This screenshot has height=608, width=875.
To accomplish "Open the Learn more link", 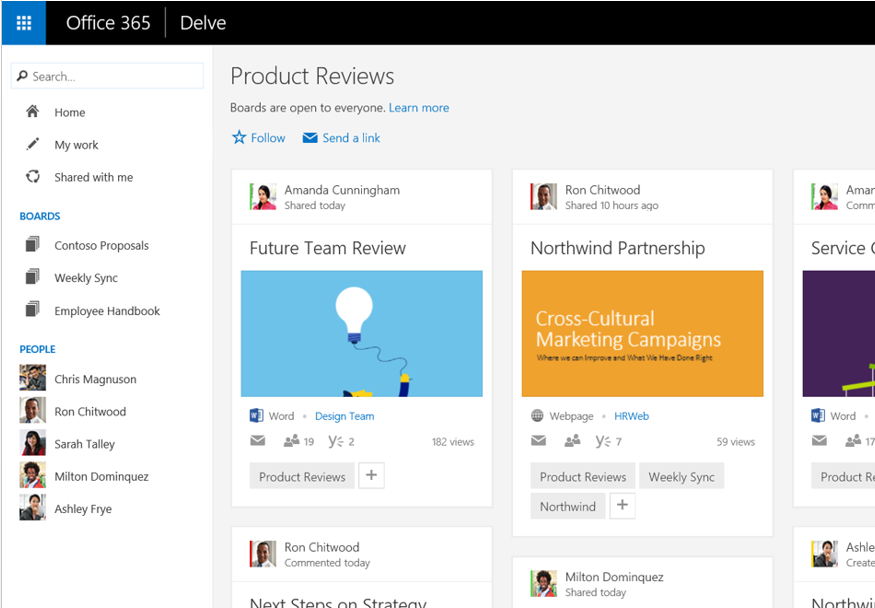I will point(419,107).
